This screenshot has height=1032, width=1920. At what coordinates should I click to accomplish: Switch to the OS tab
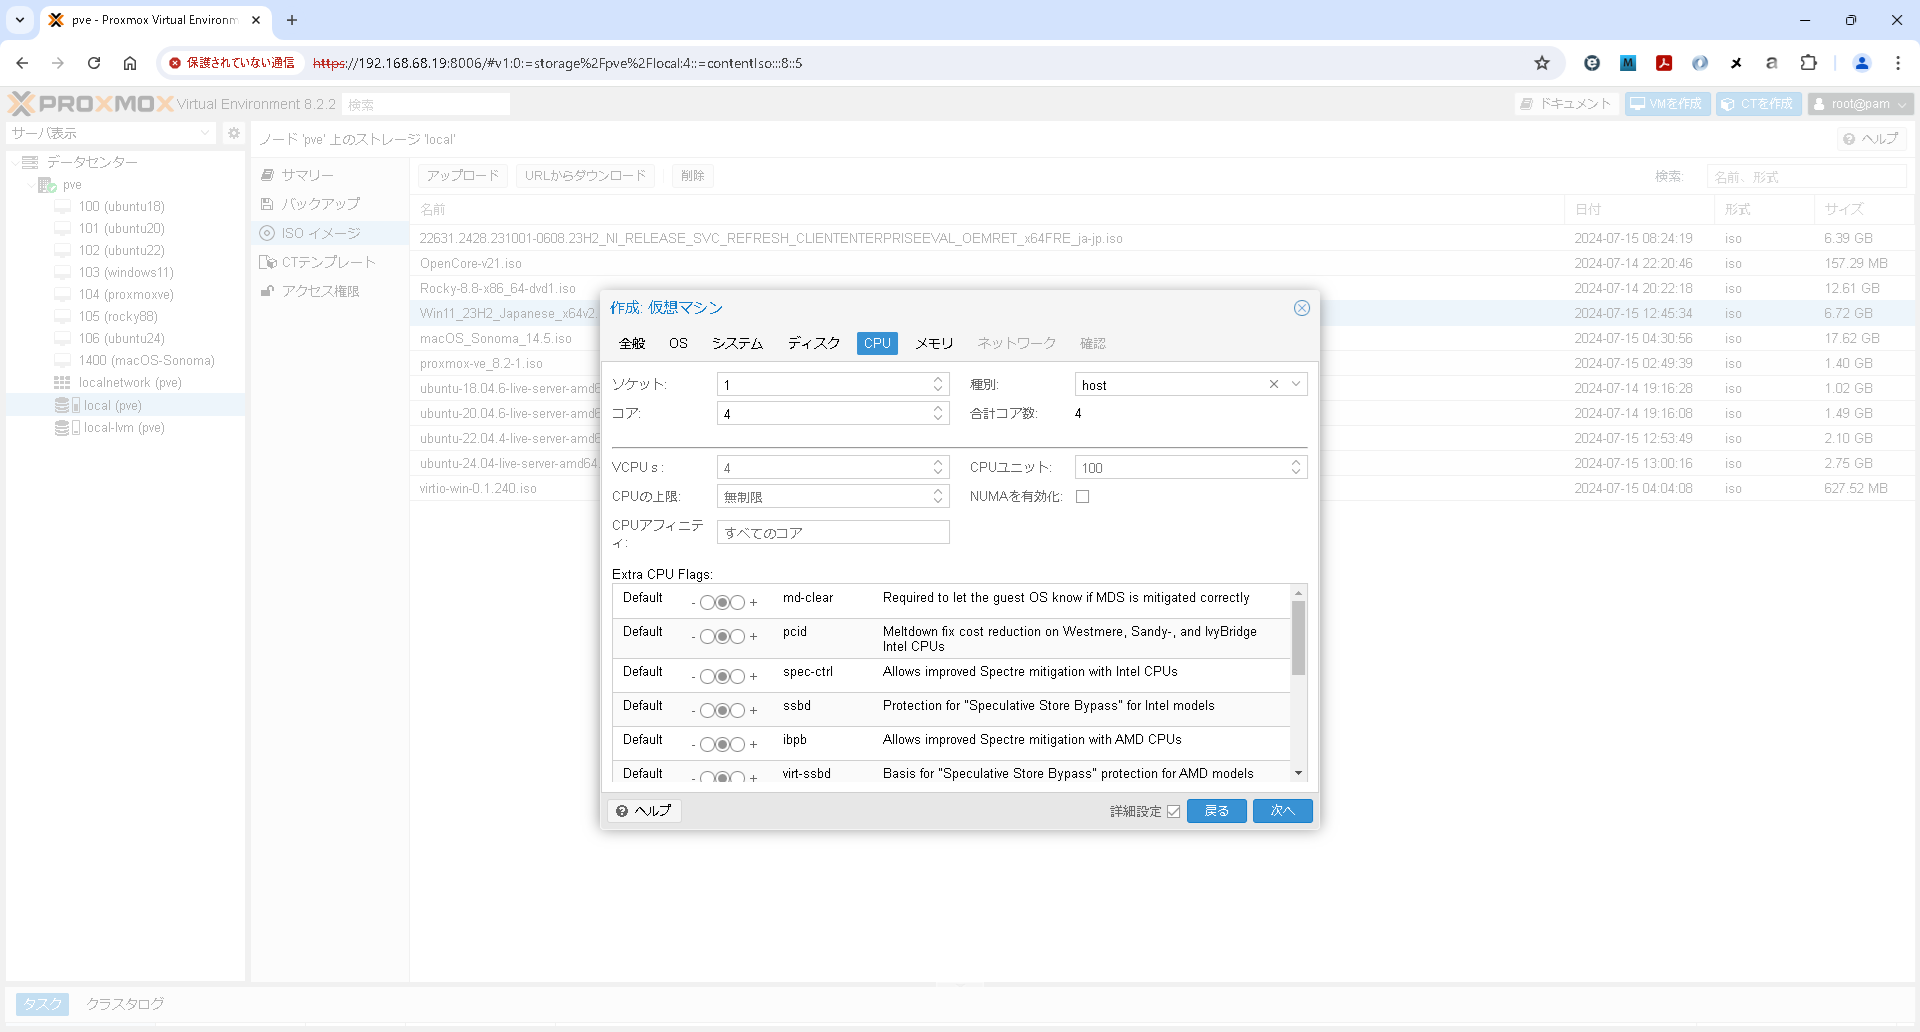click(678, 343)
